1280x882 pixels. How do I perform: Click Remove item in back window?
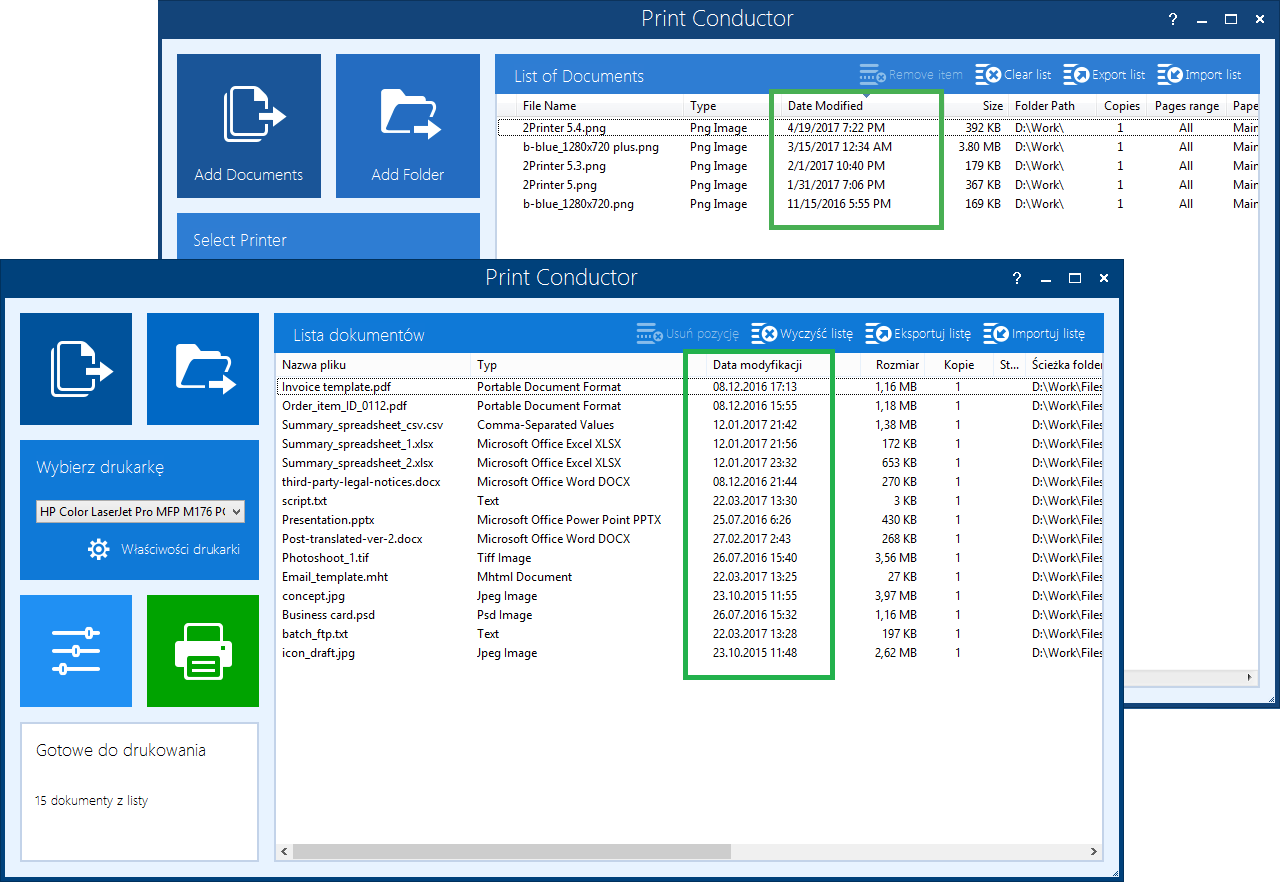(911, 75)
